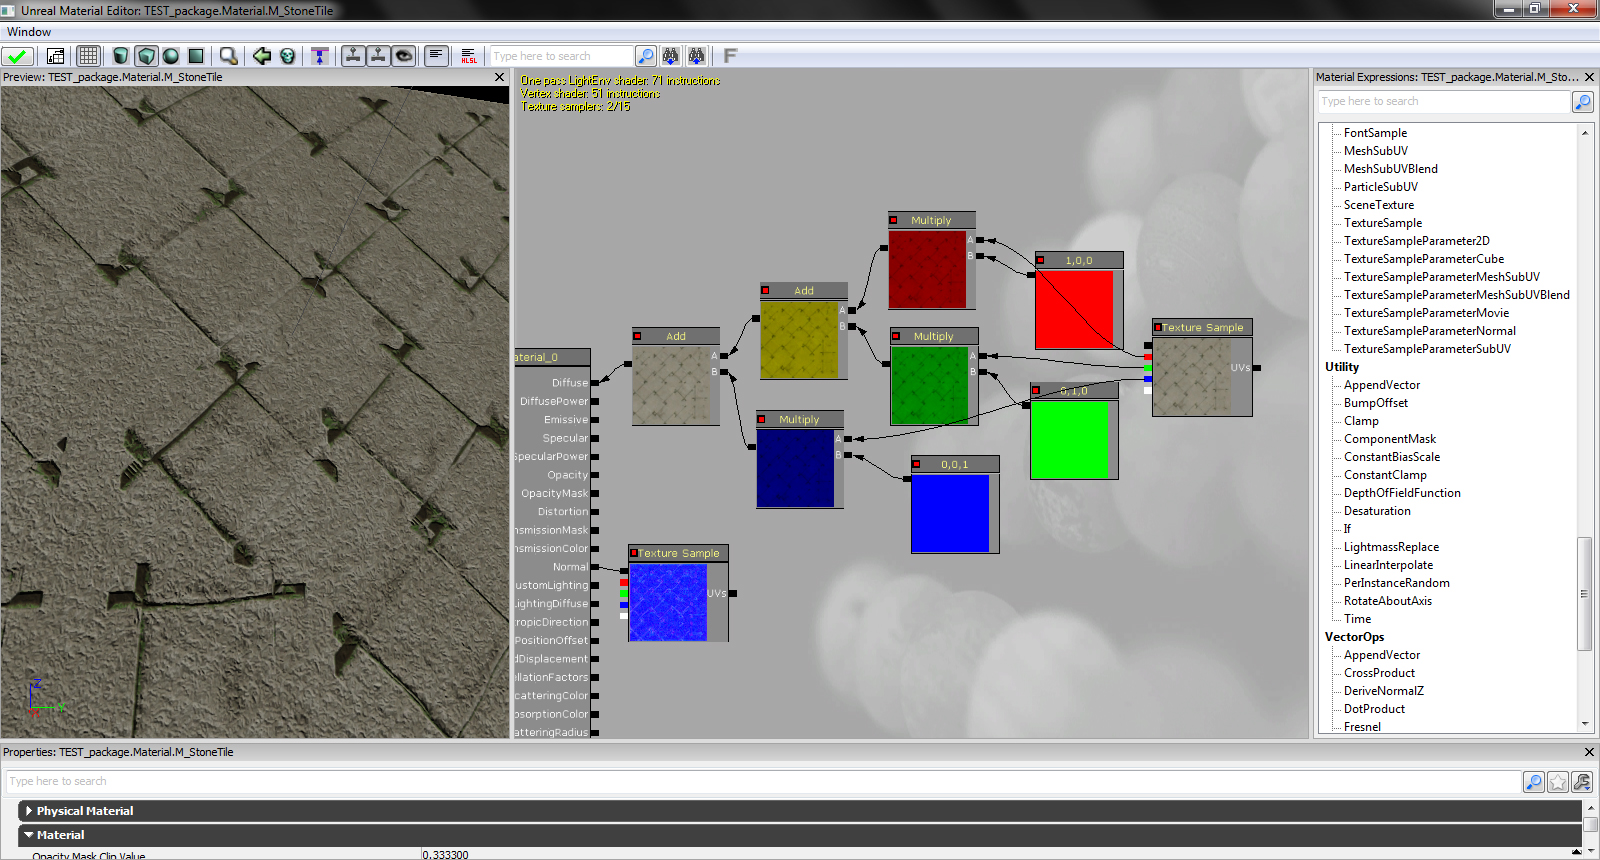Click the search button beside the toolbar search box
Screen dimensions: 1600x860
click(646, 56)
